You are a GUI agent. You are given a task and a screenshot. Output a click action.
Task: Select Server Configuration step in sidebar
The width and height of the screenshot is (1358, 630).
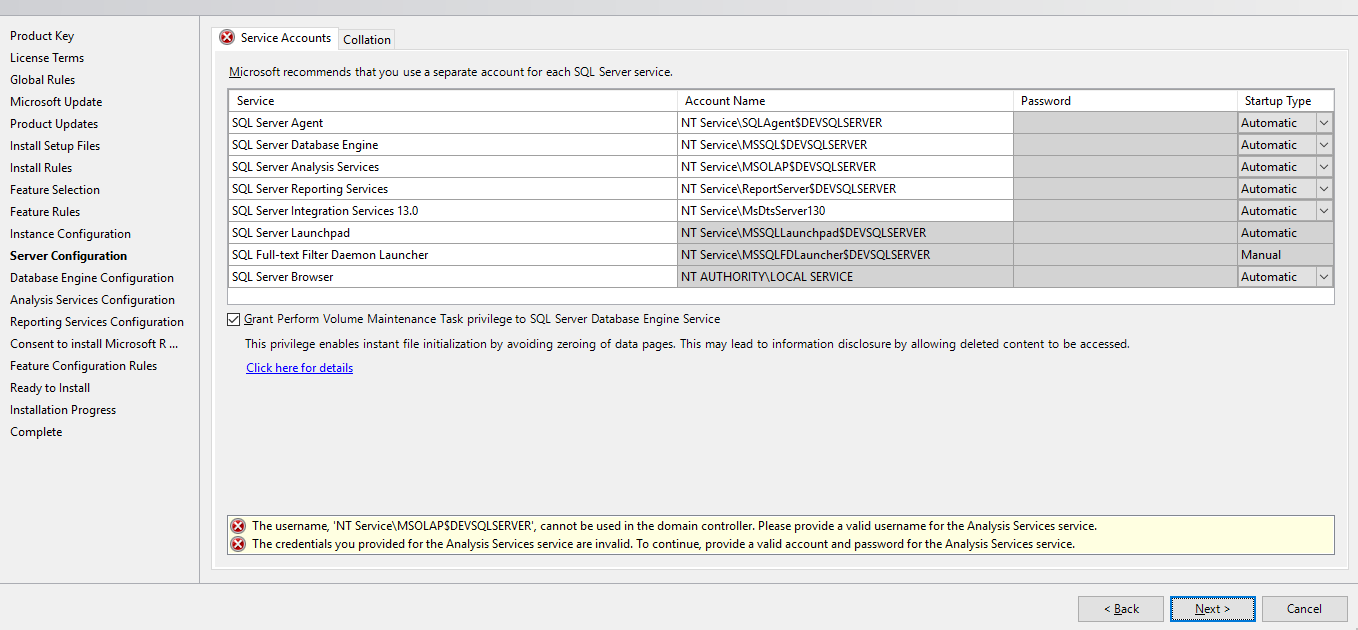point(69,256)
